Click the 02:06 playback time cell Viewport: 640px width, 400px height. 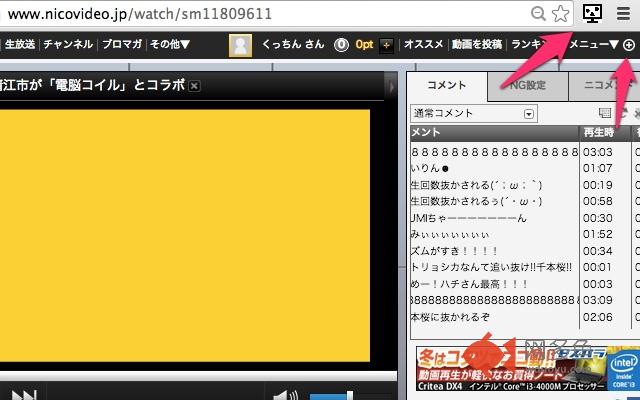click(x=598, y=317)
